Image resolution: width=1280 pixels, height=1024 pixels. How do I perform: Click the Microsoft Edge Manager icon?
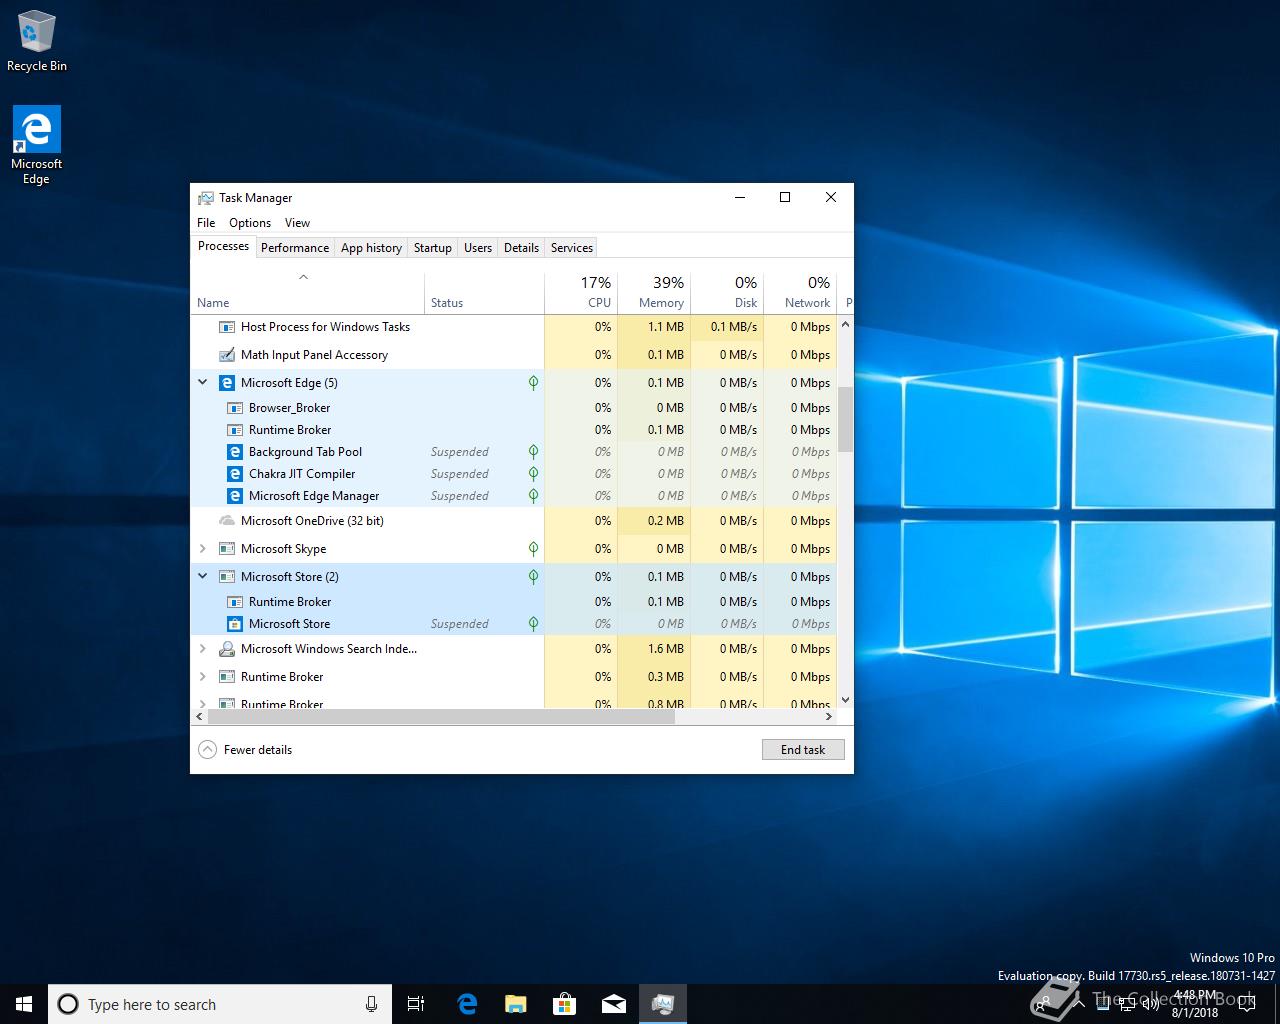tap(235, 496)
